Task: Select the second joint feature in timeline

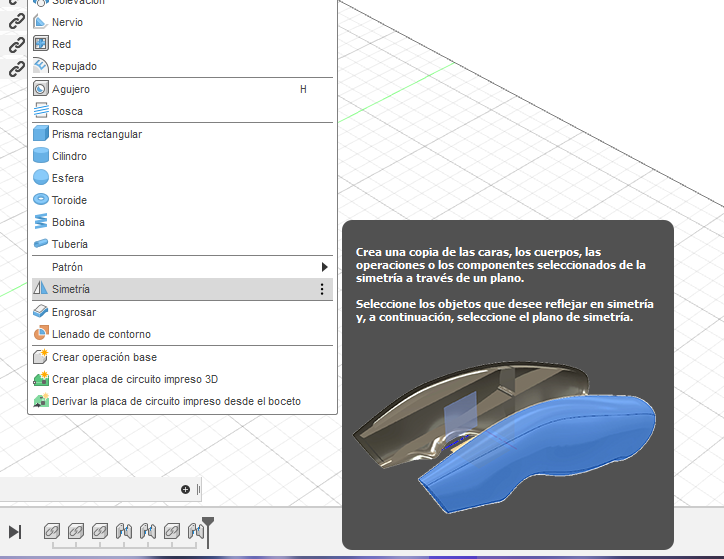Action: click(76, 531)
